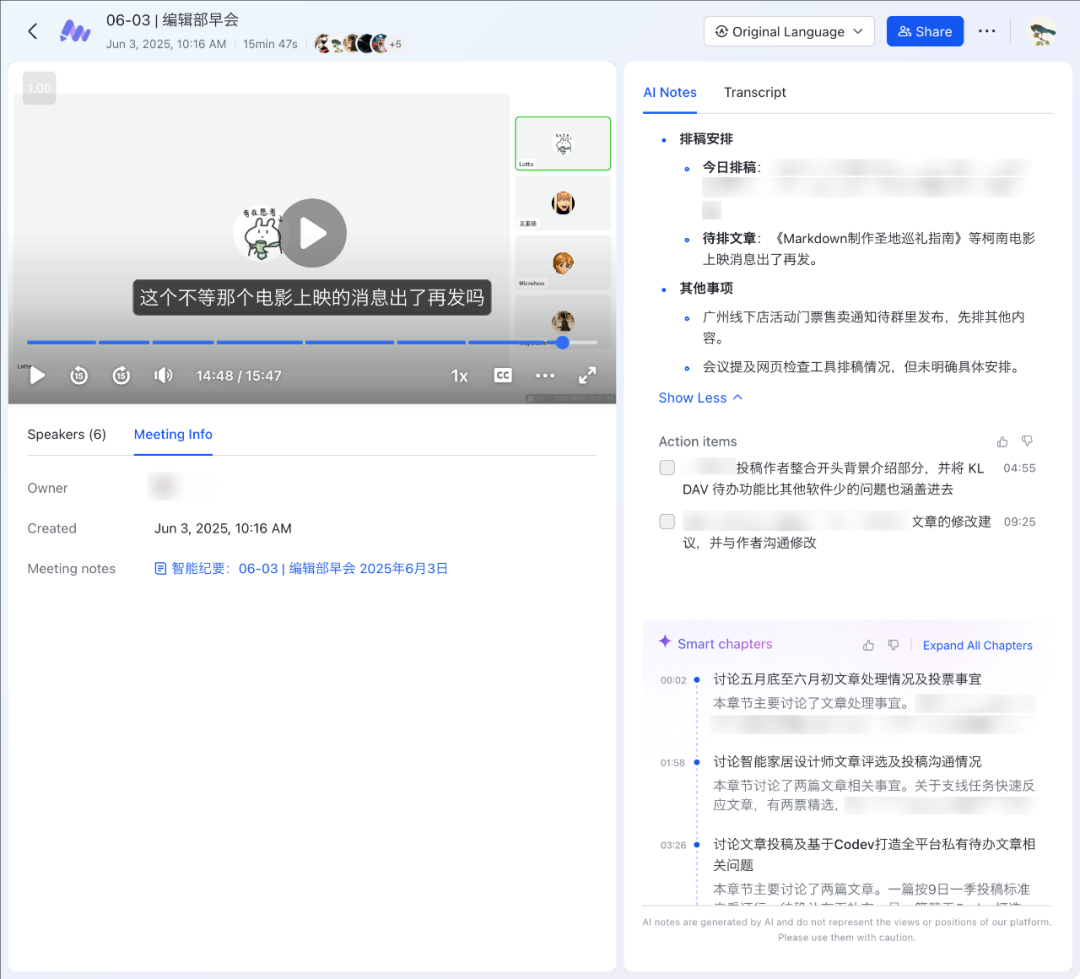Enter fullscreen video mode
The image size is (1080, 979).
click(588, 375)
